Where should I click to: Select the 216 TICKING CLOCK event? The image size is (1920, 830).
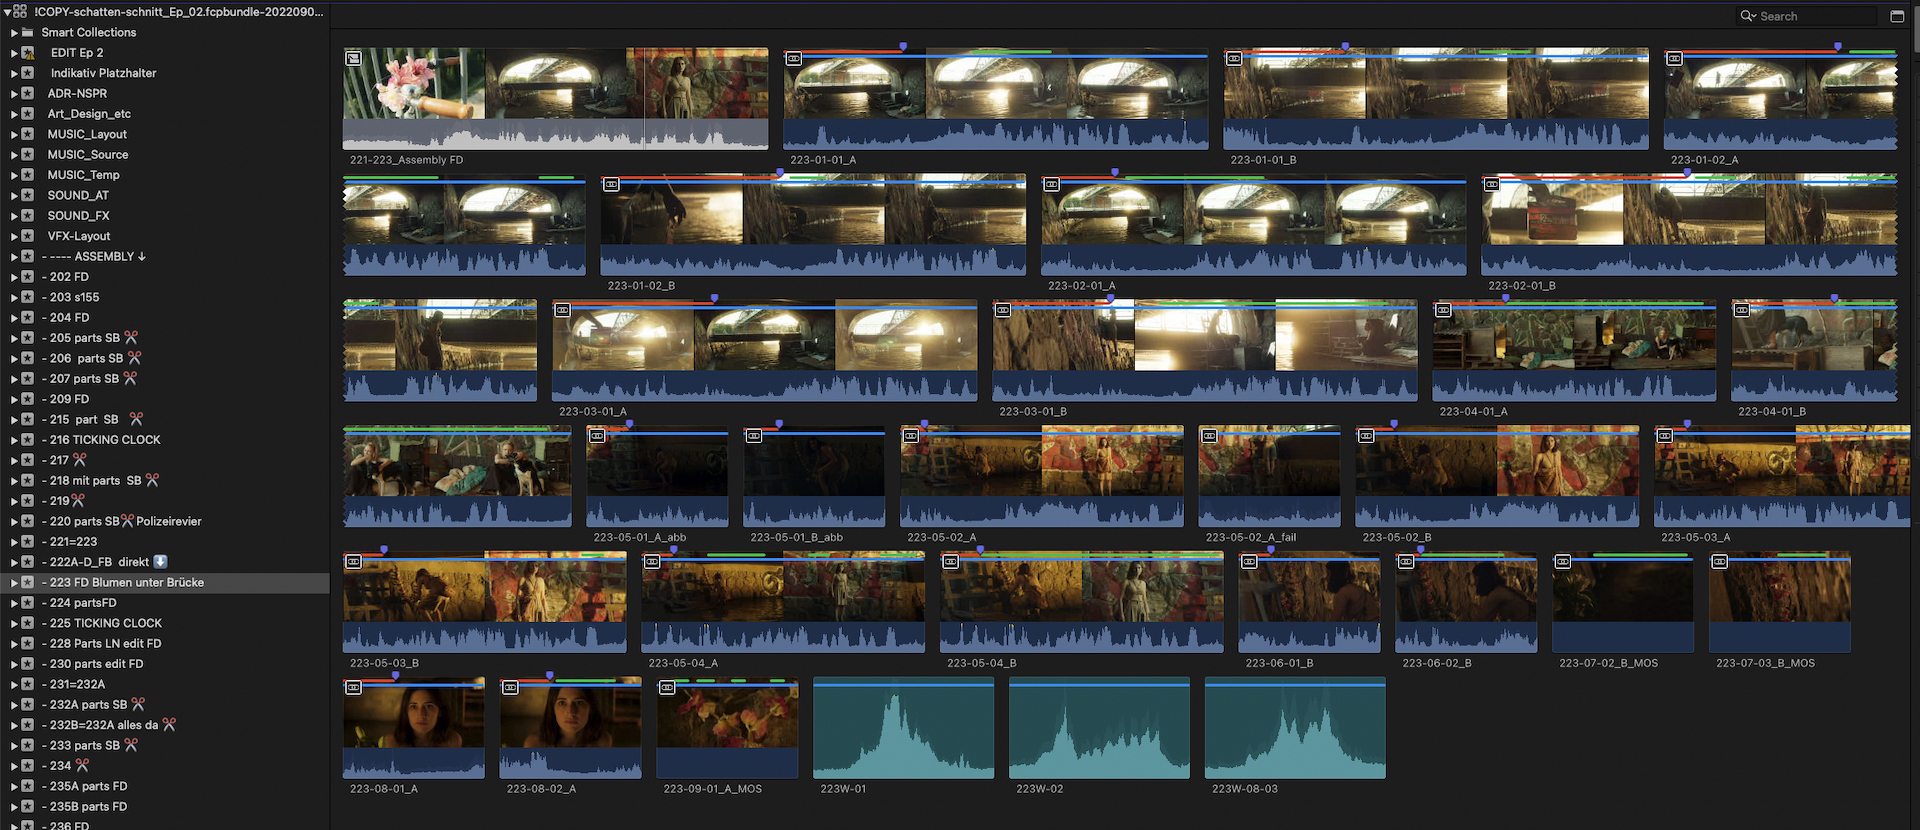105,440
